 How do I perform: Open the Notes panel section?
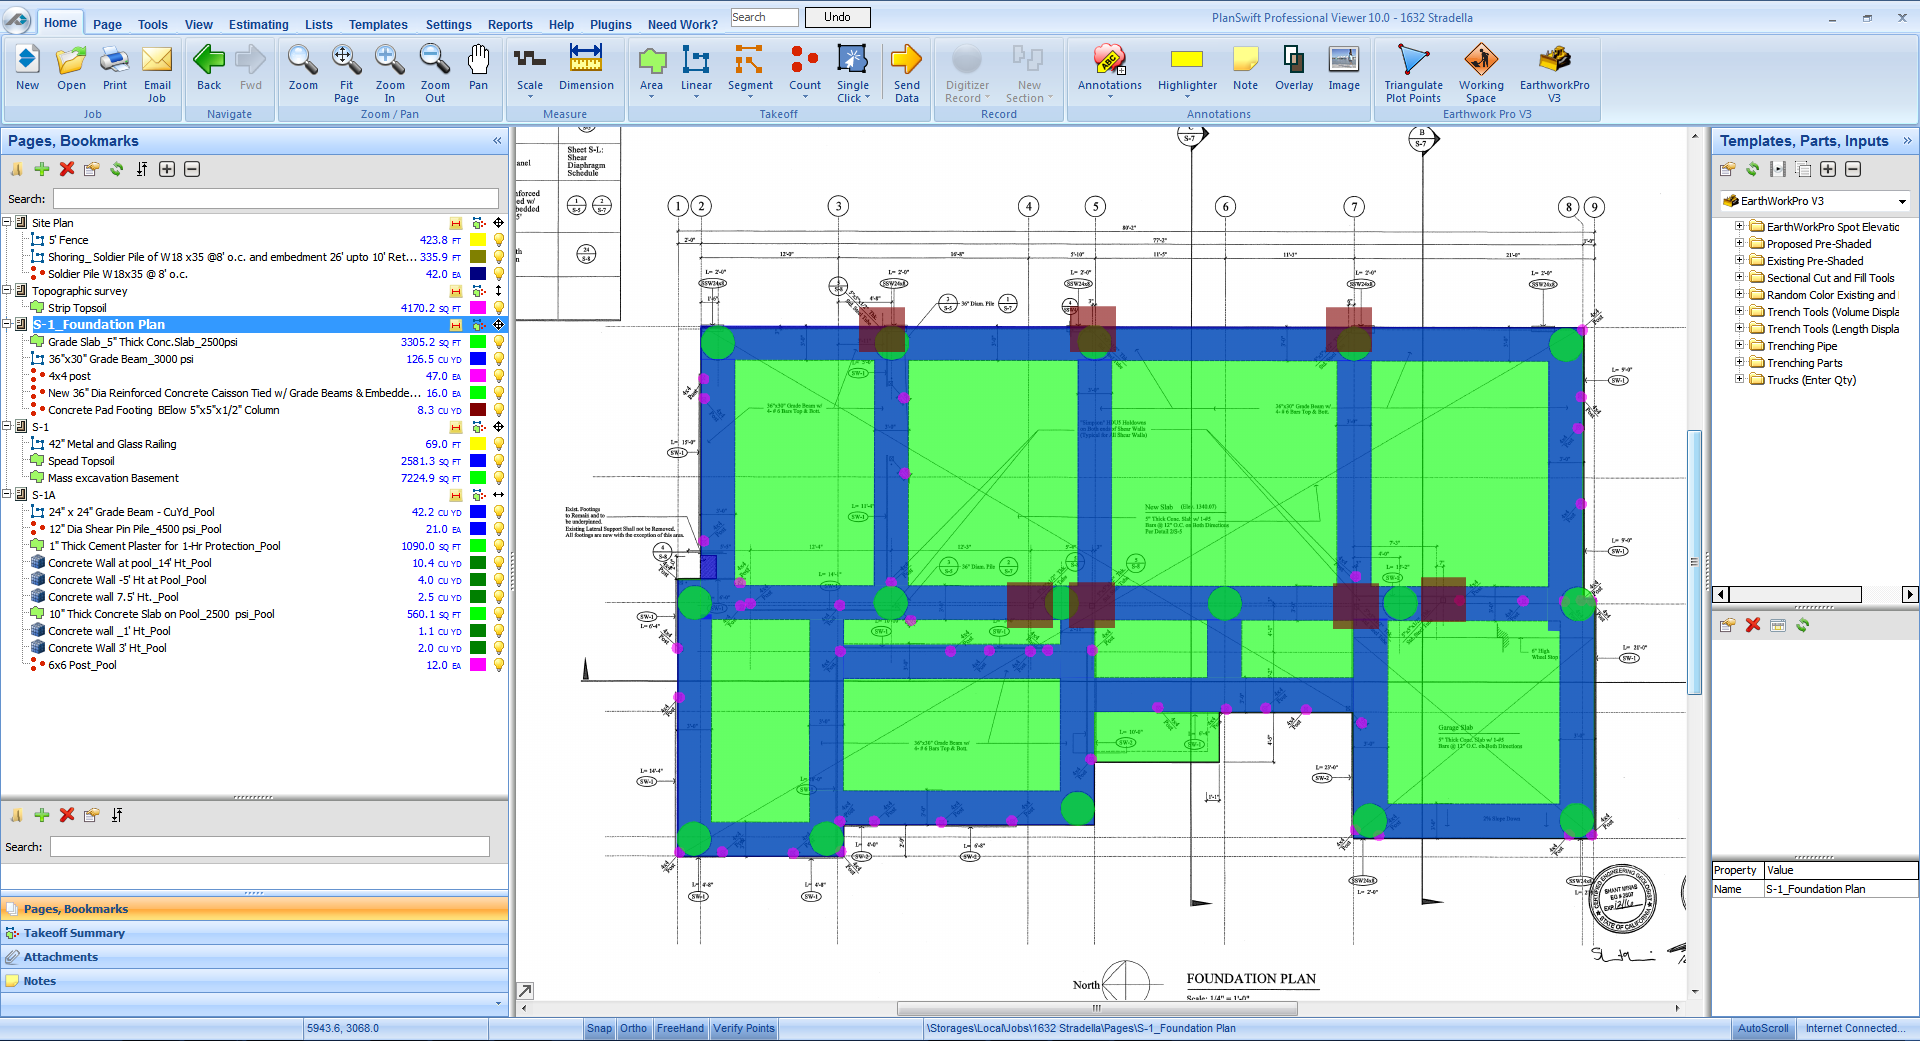(254, 981)
